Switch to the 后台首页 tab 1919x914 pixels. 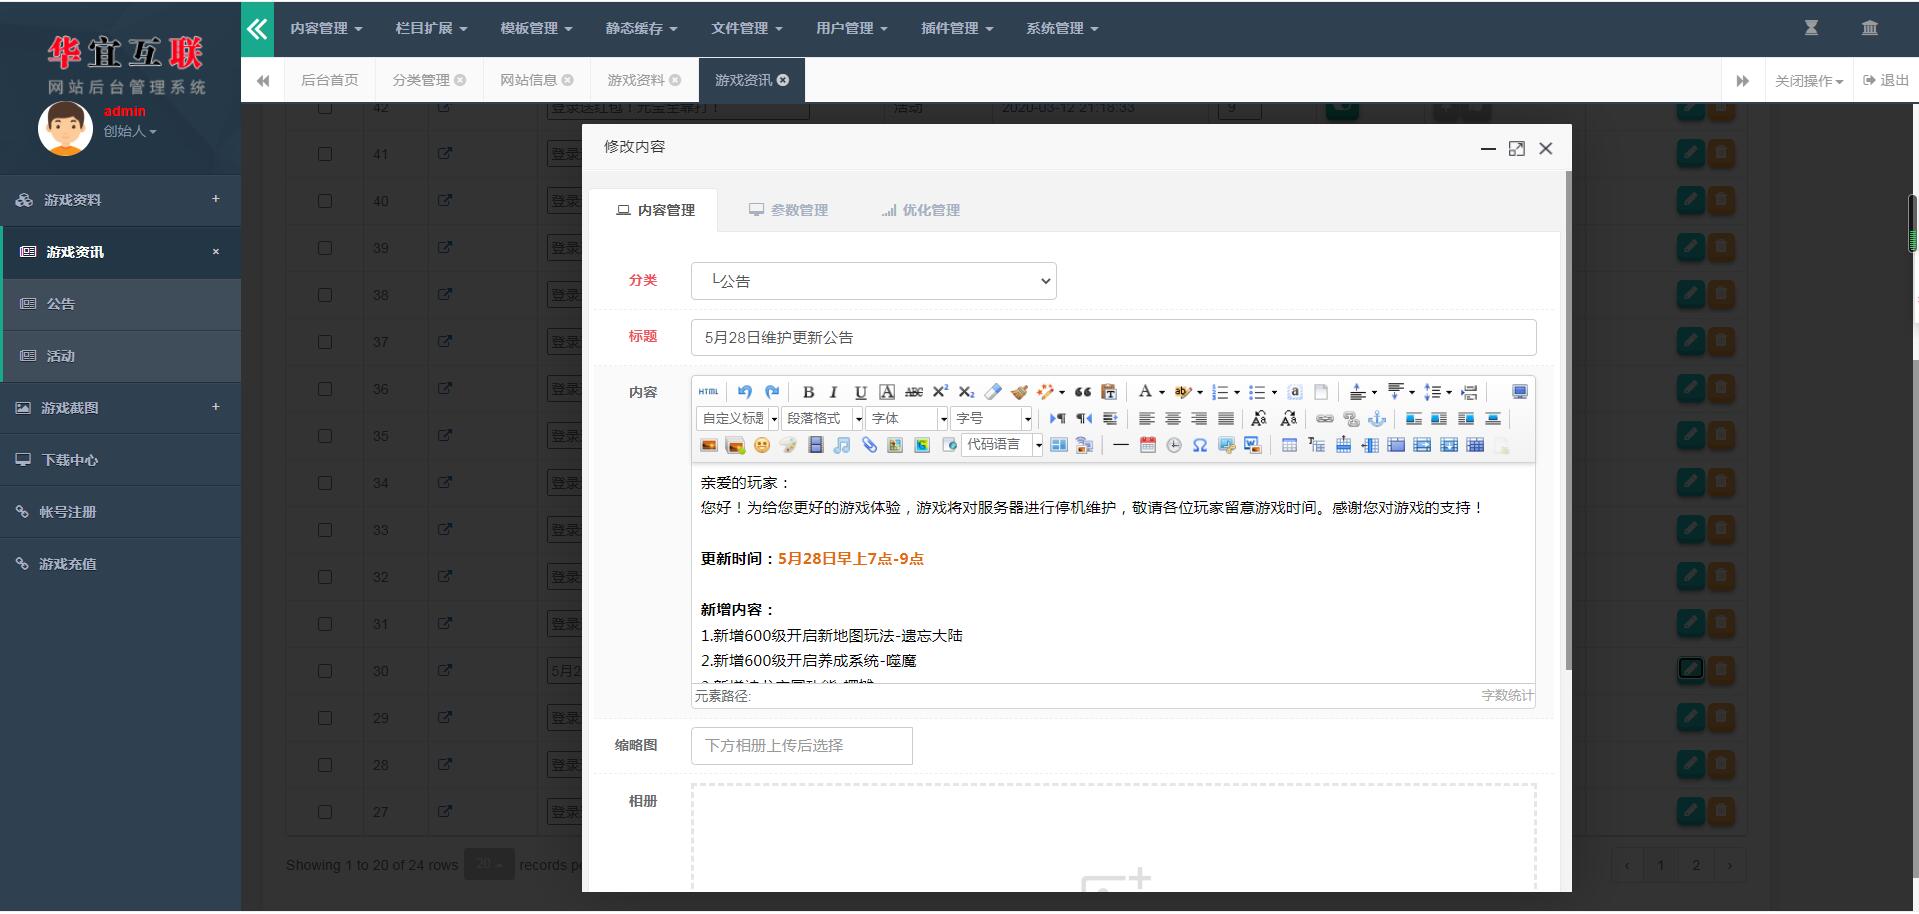[329, 80]
